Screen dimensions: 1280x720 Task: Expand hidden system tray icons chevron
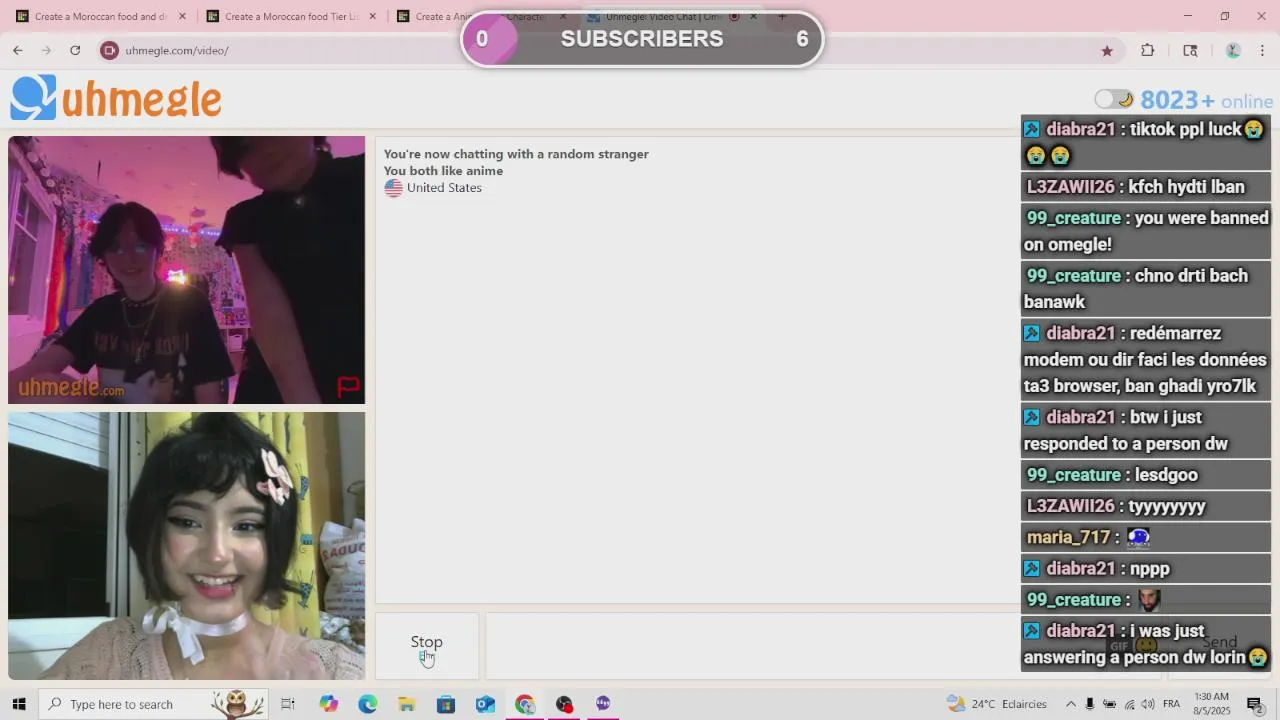[1071, 704]
